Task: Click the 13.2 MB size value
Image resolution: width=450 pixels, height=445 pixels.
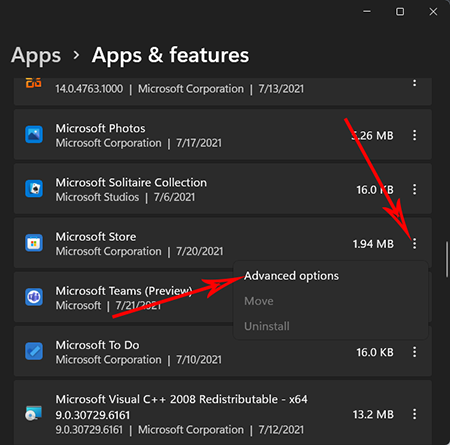Action: (x=373, y=415)
